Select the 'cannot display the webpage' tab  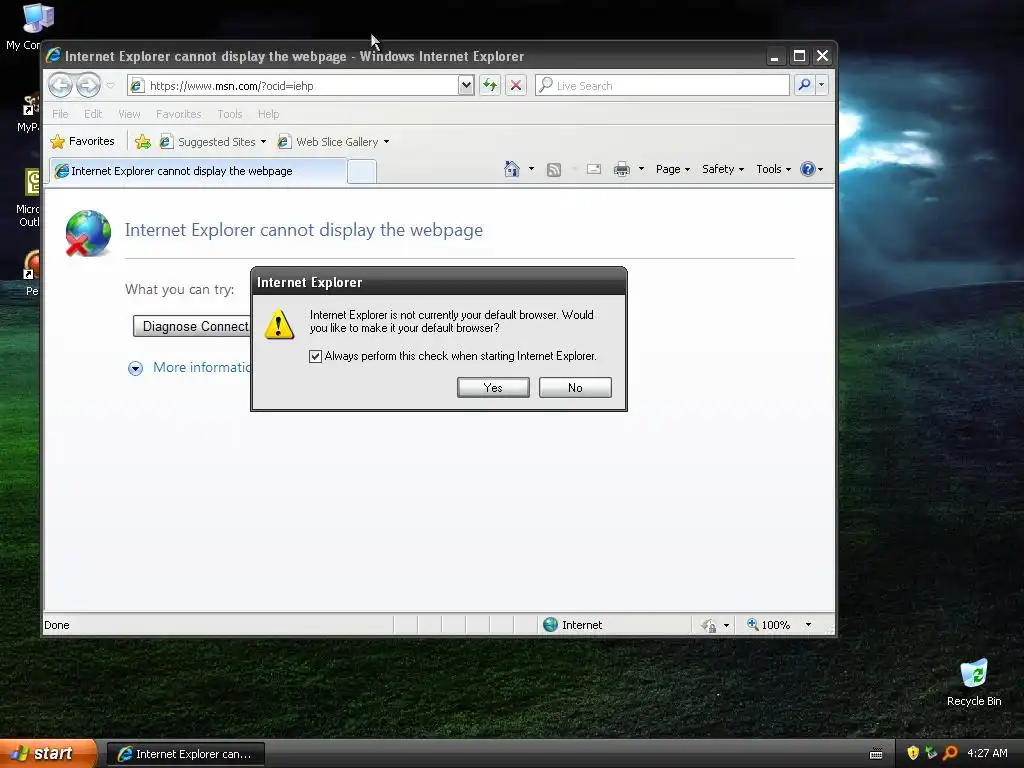pos(197,171)
